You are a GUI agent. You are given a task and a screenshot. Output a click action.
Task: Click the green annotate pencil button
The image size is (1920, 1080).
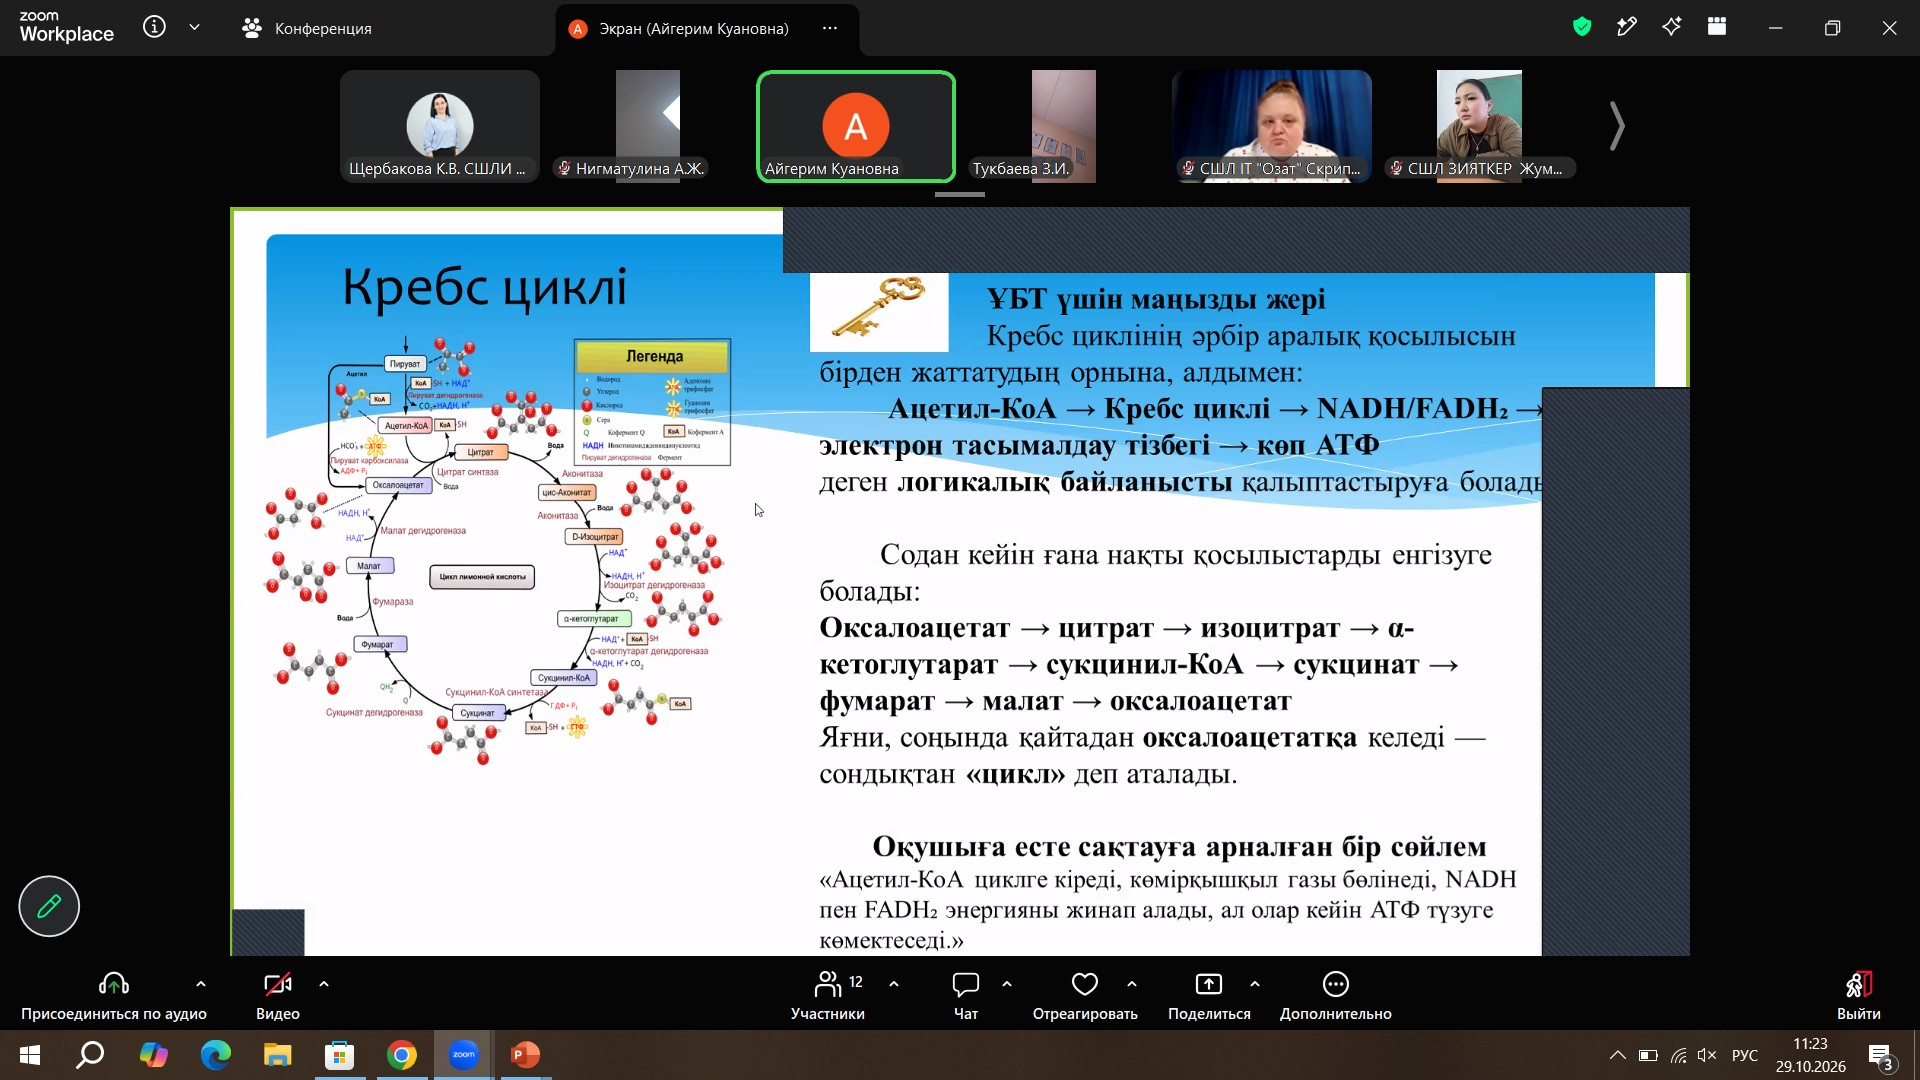pyautogui.click(x=49, y=906)
